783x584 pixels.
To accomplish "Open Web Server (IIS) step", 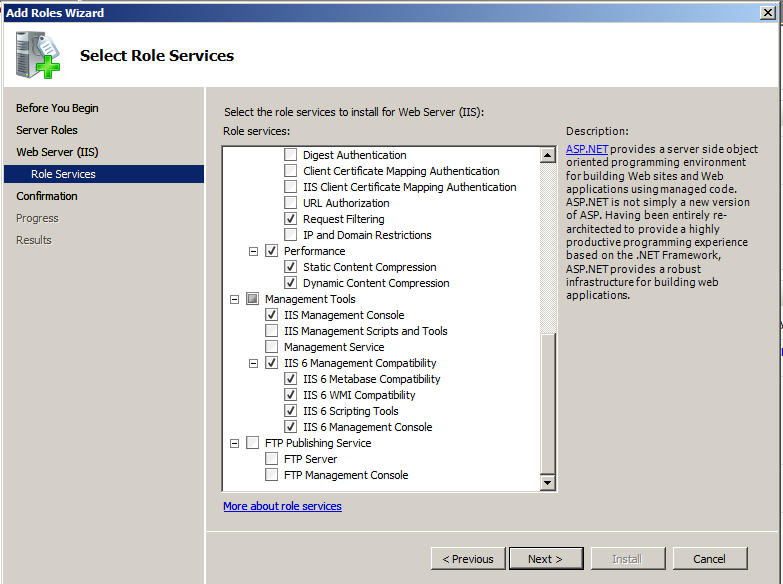I will (57, 152).
